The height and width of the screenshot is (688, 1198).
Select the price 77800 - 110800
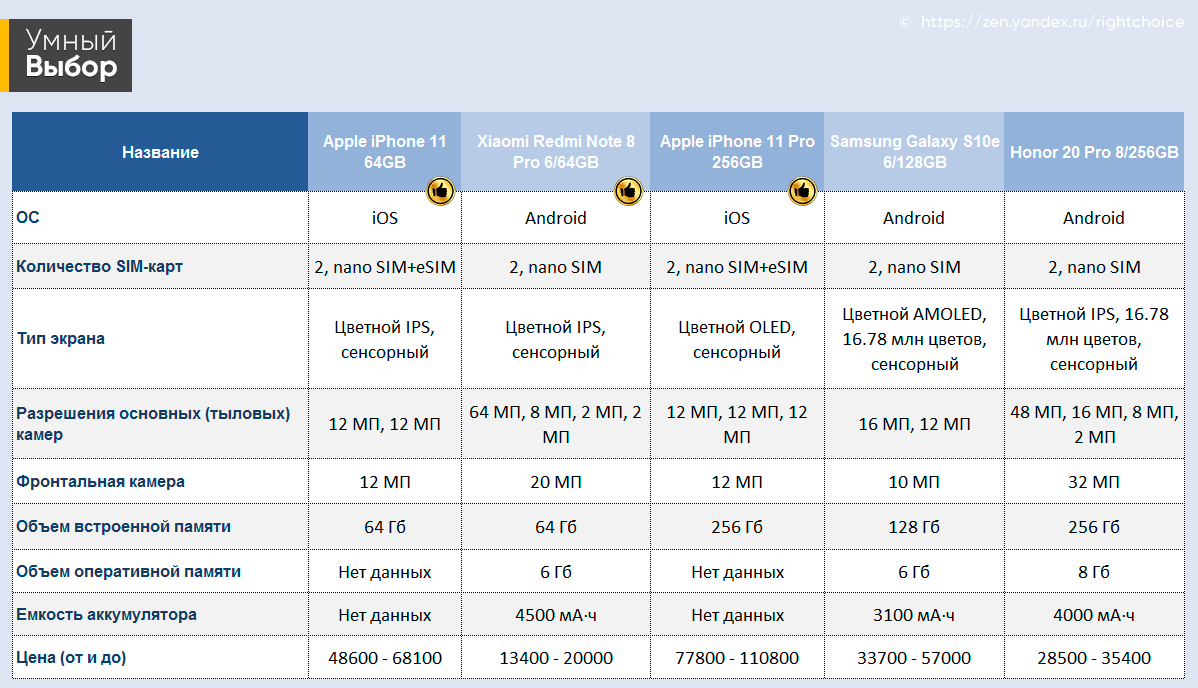(737, 658)
